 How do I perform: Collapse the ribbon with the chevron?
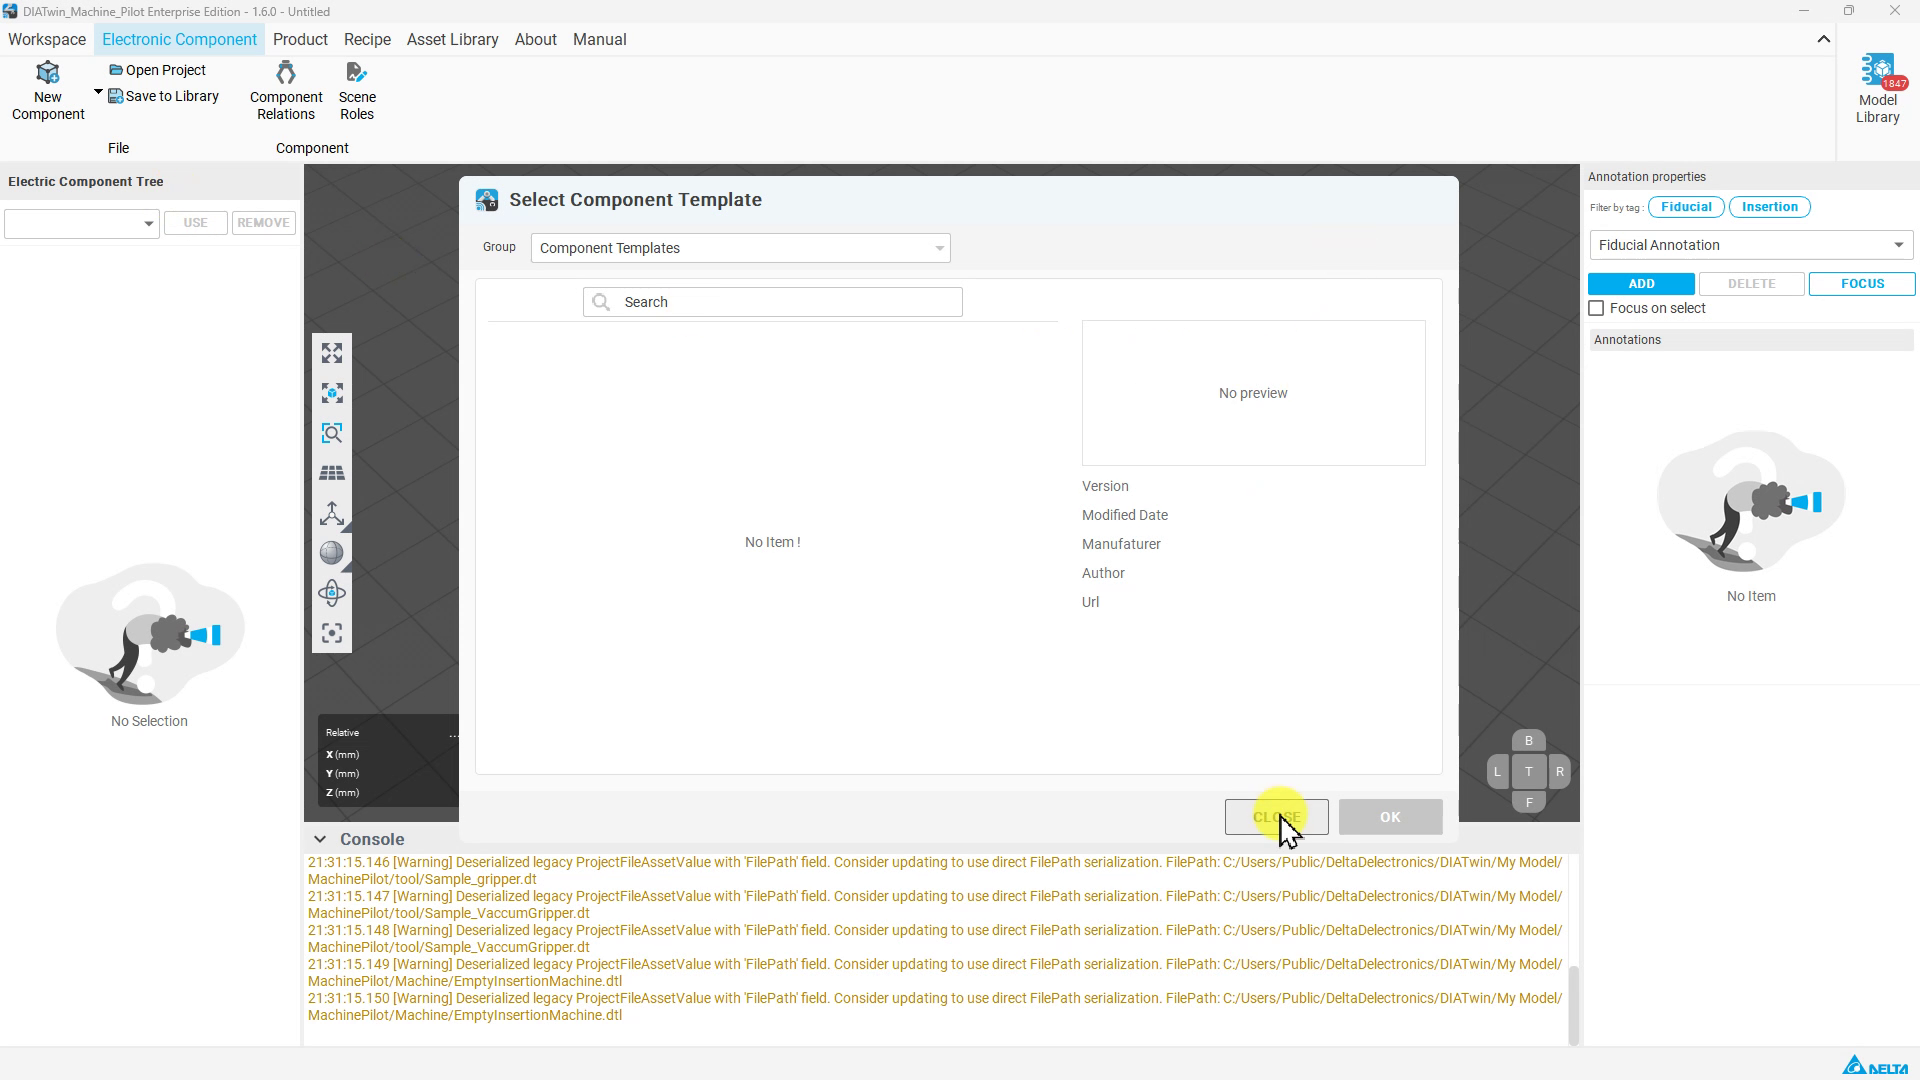tap(1823, 40)
